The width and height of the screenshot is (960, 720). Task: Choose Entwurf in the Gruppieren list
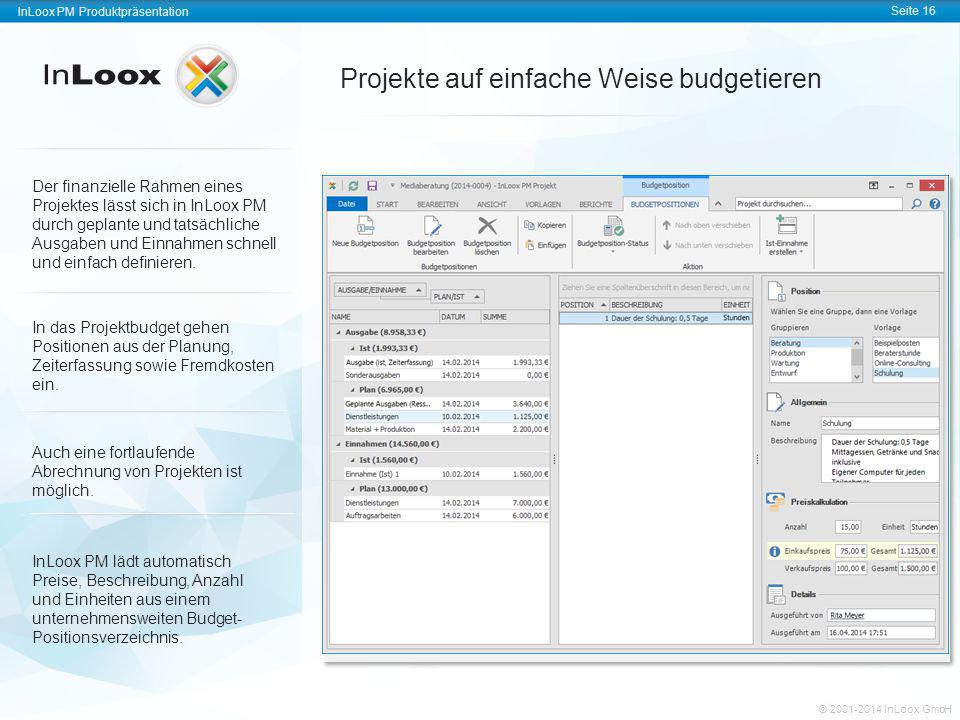(x=810, y=373)
